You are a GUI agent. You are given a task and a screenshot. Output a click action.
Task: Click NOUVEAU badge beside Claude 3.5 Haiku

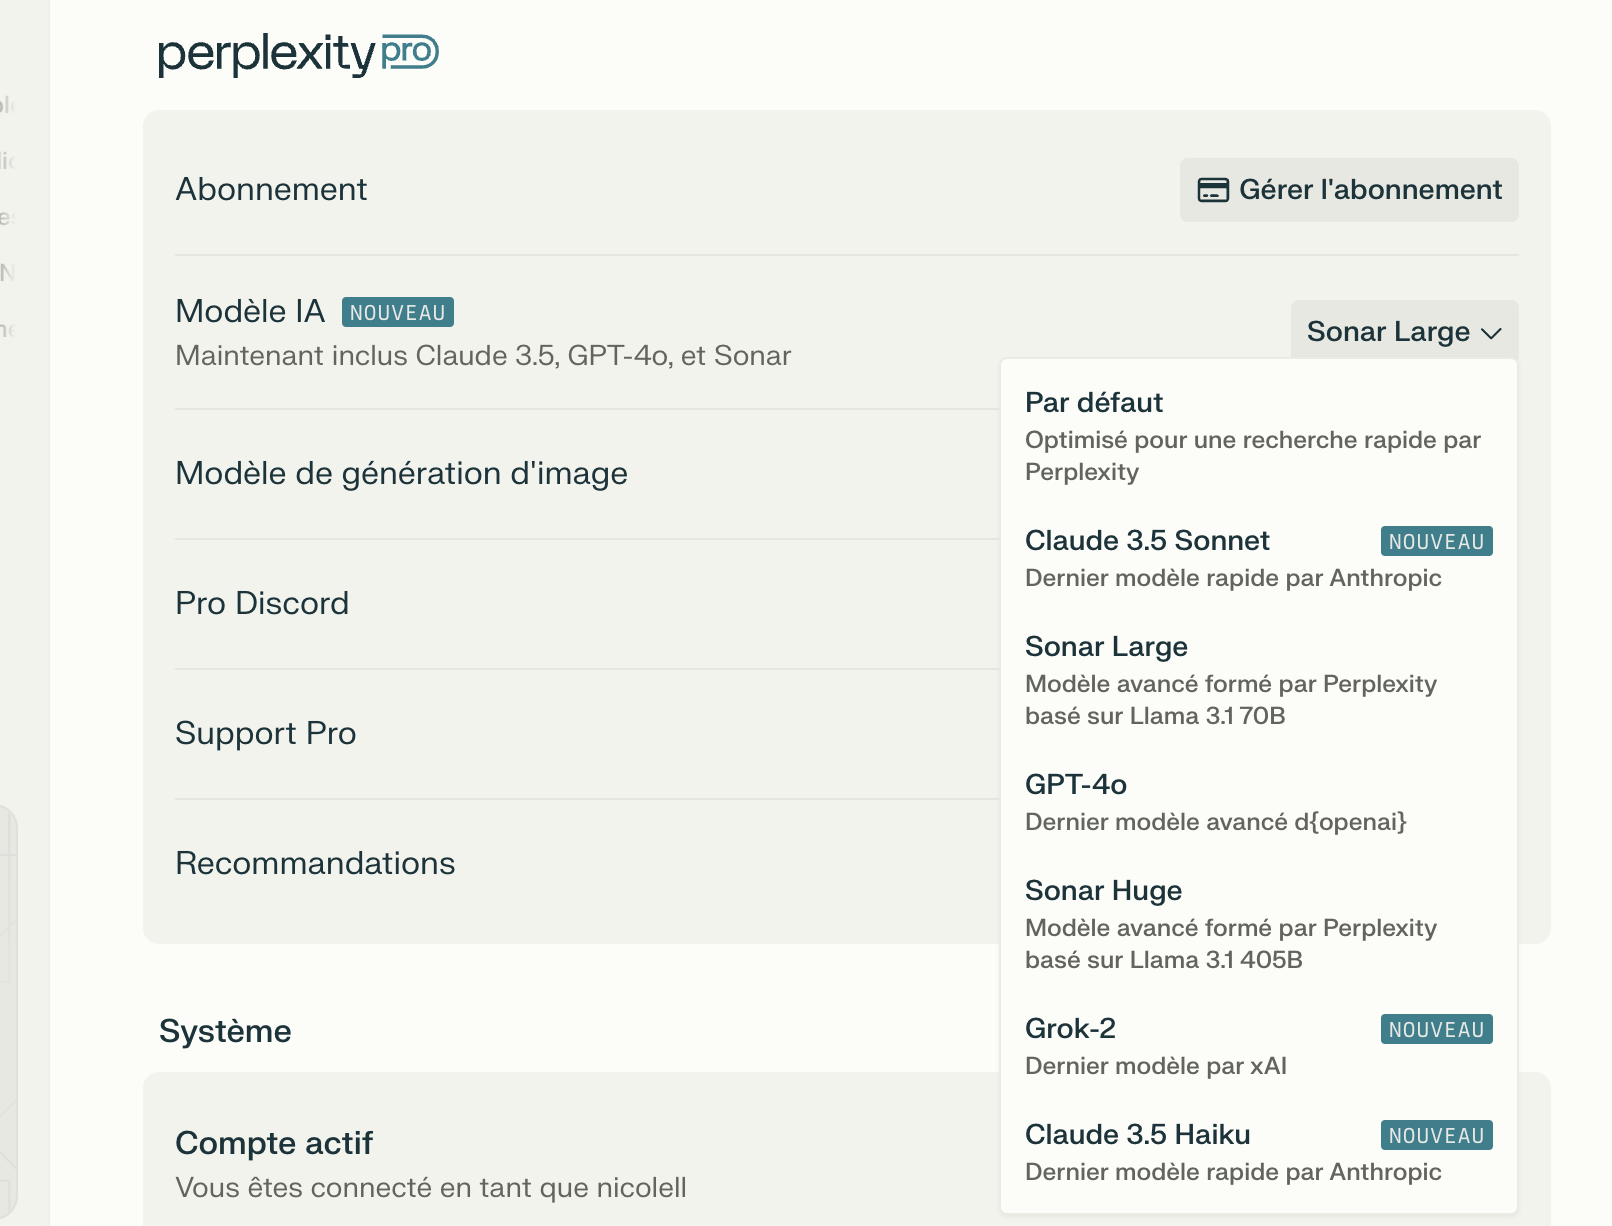(x=1436, y=1135)
